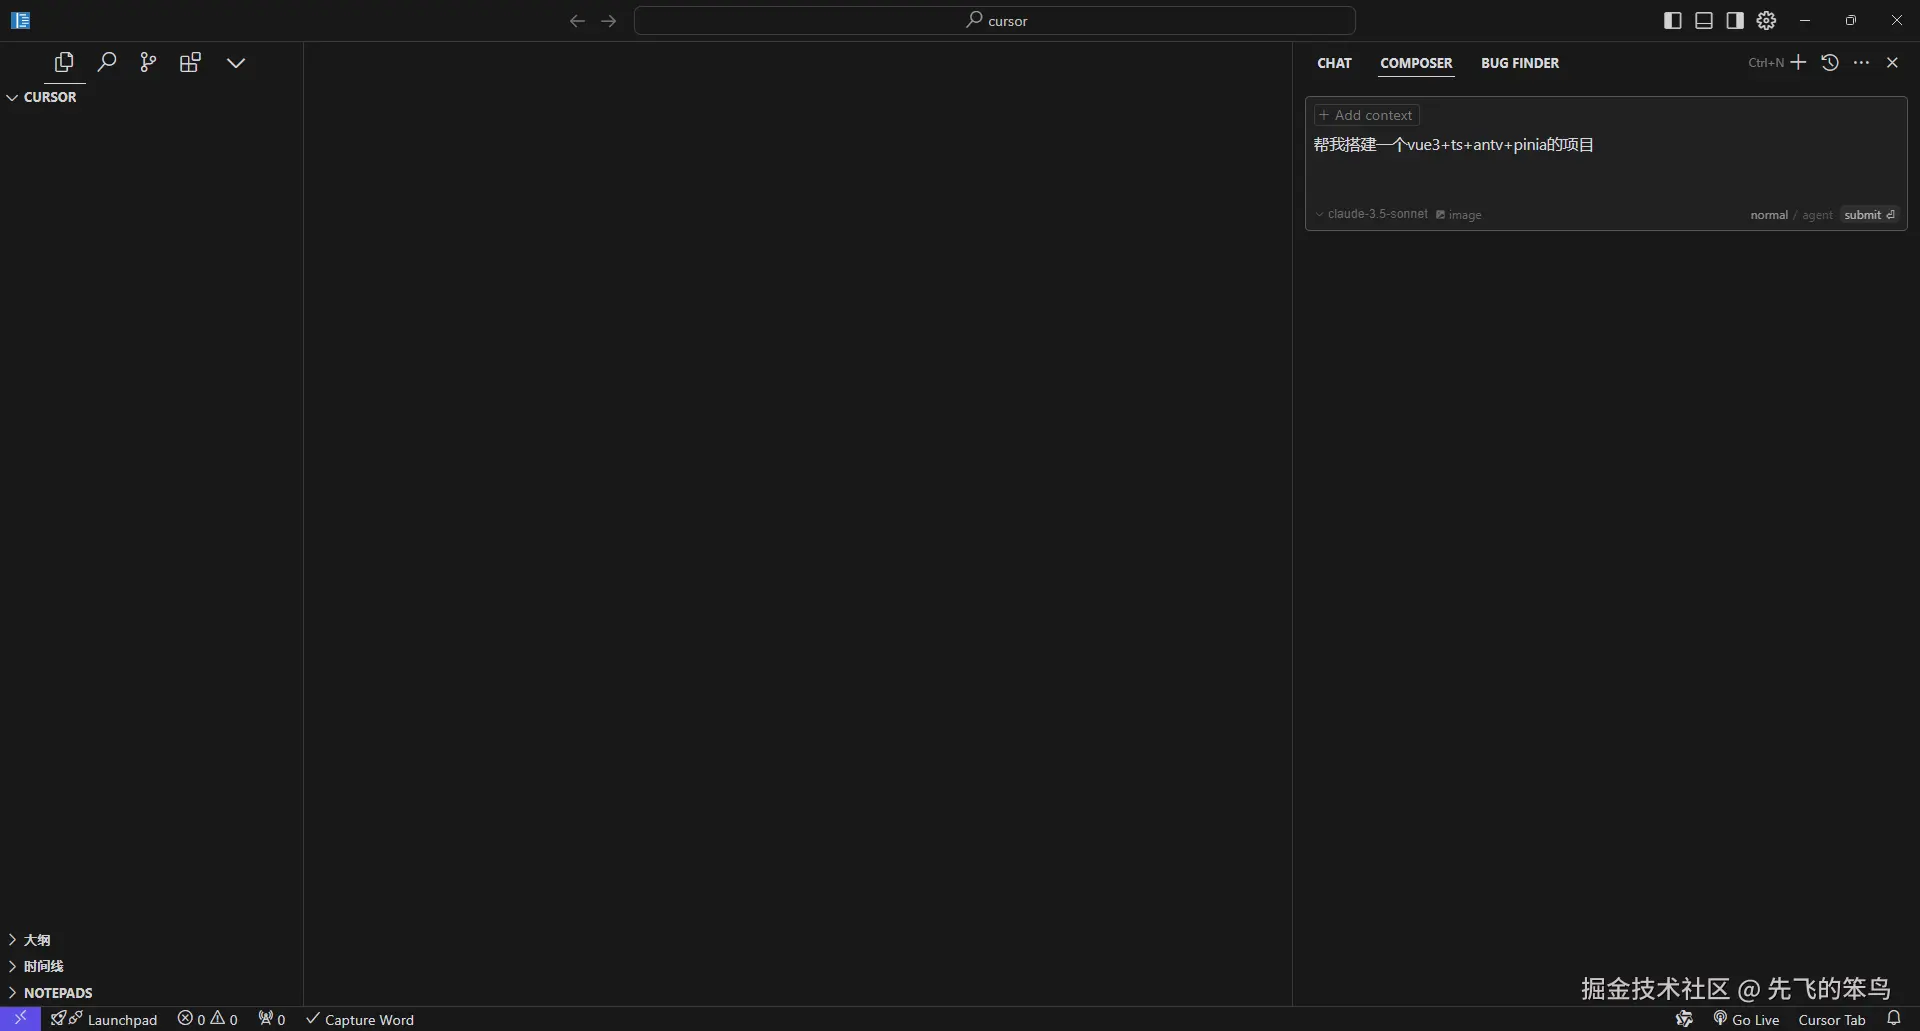
Task: Show more sidebar views chevron
Action: coord(236,62)
